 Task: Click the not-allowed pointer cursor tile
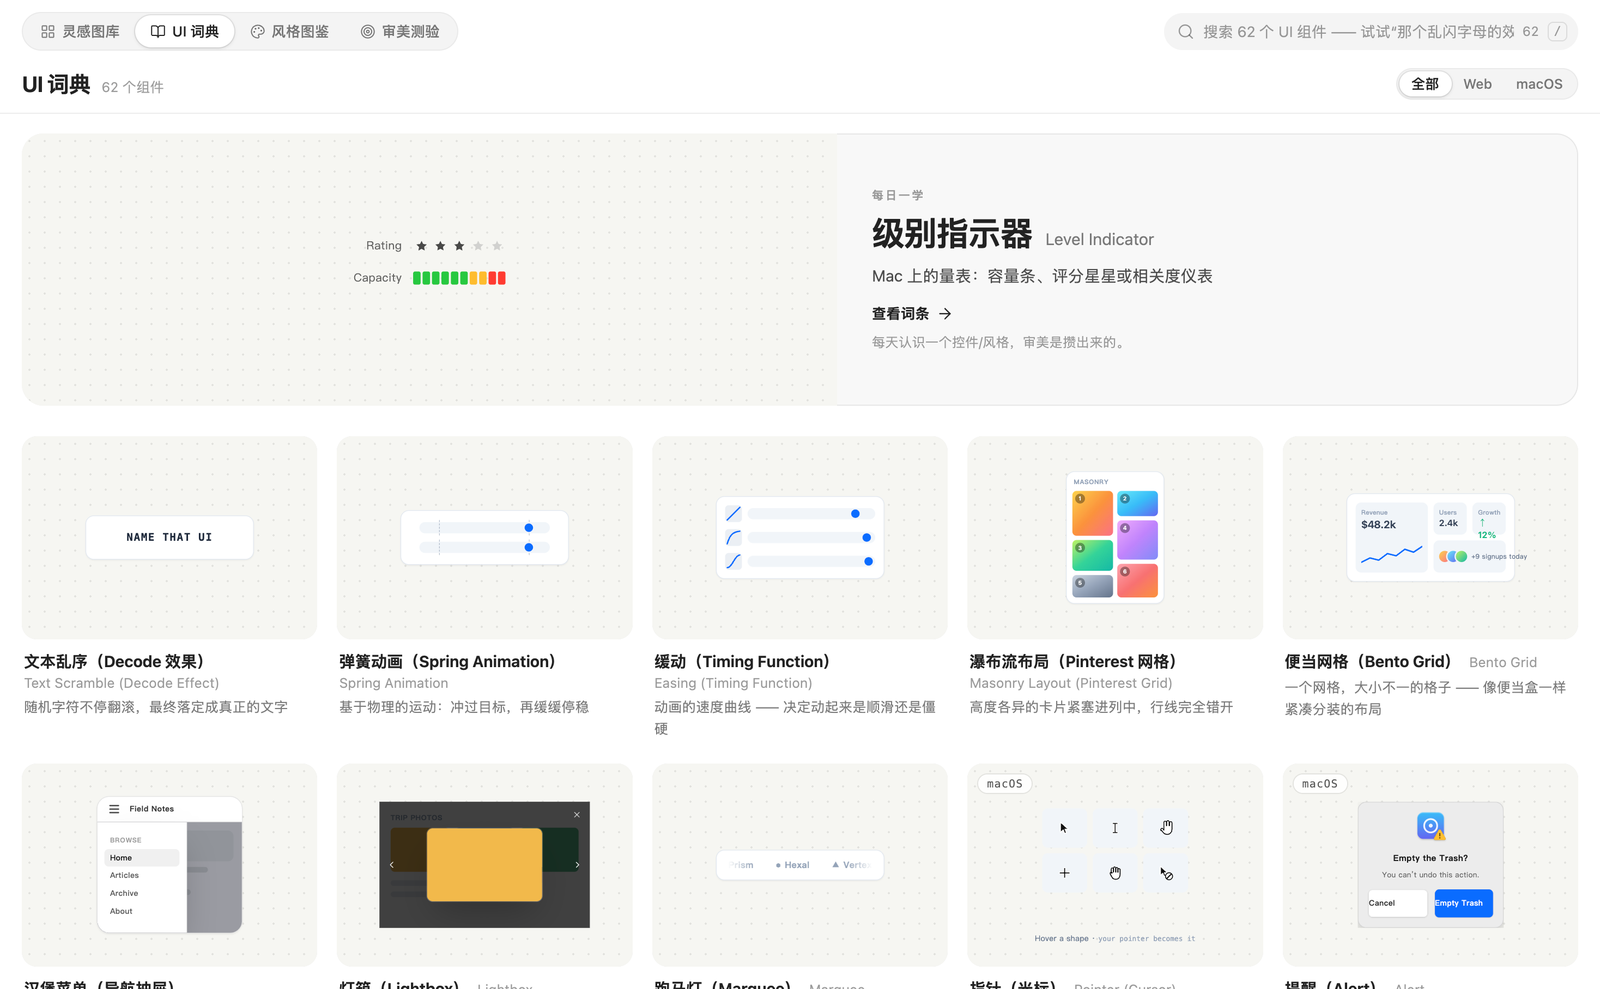(1166, 873)
